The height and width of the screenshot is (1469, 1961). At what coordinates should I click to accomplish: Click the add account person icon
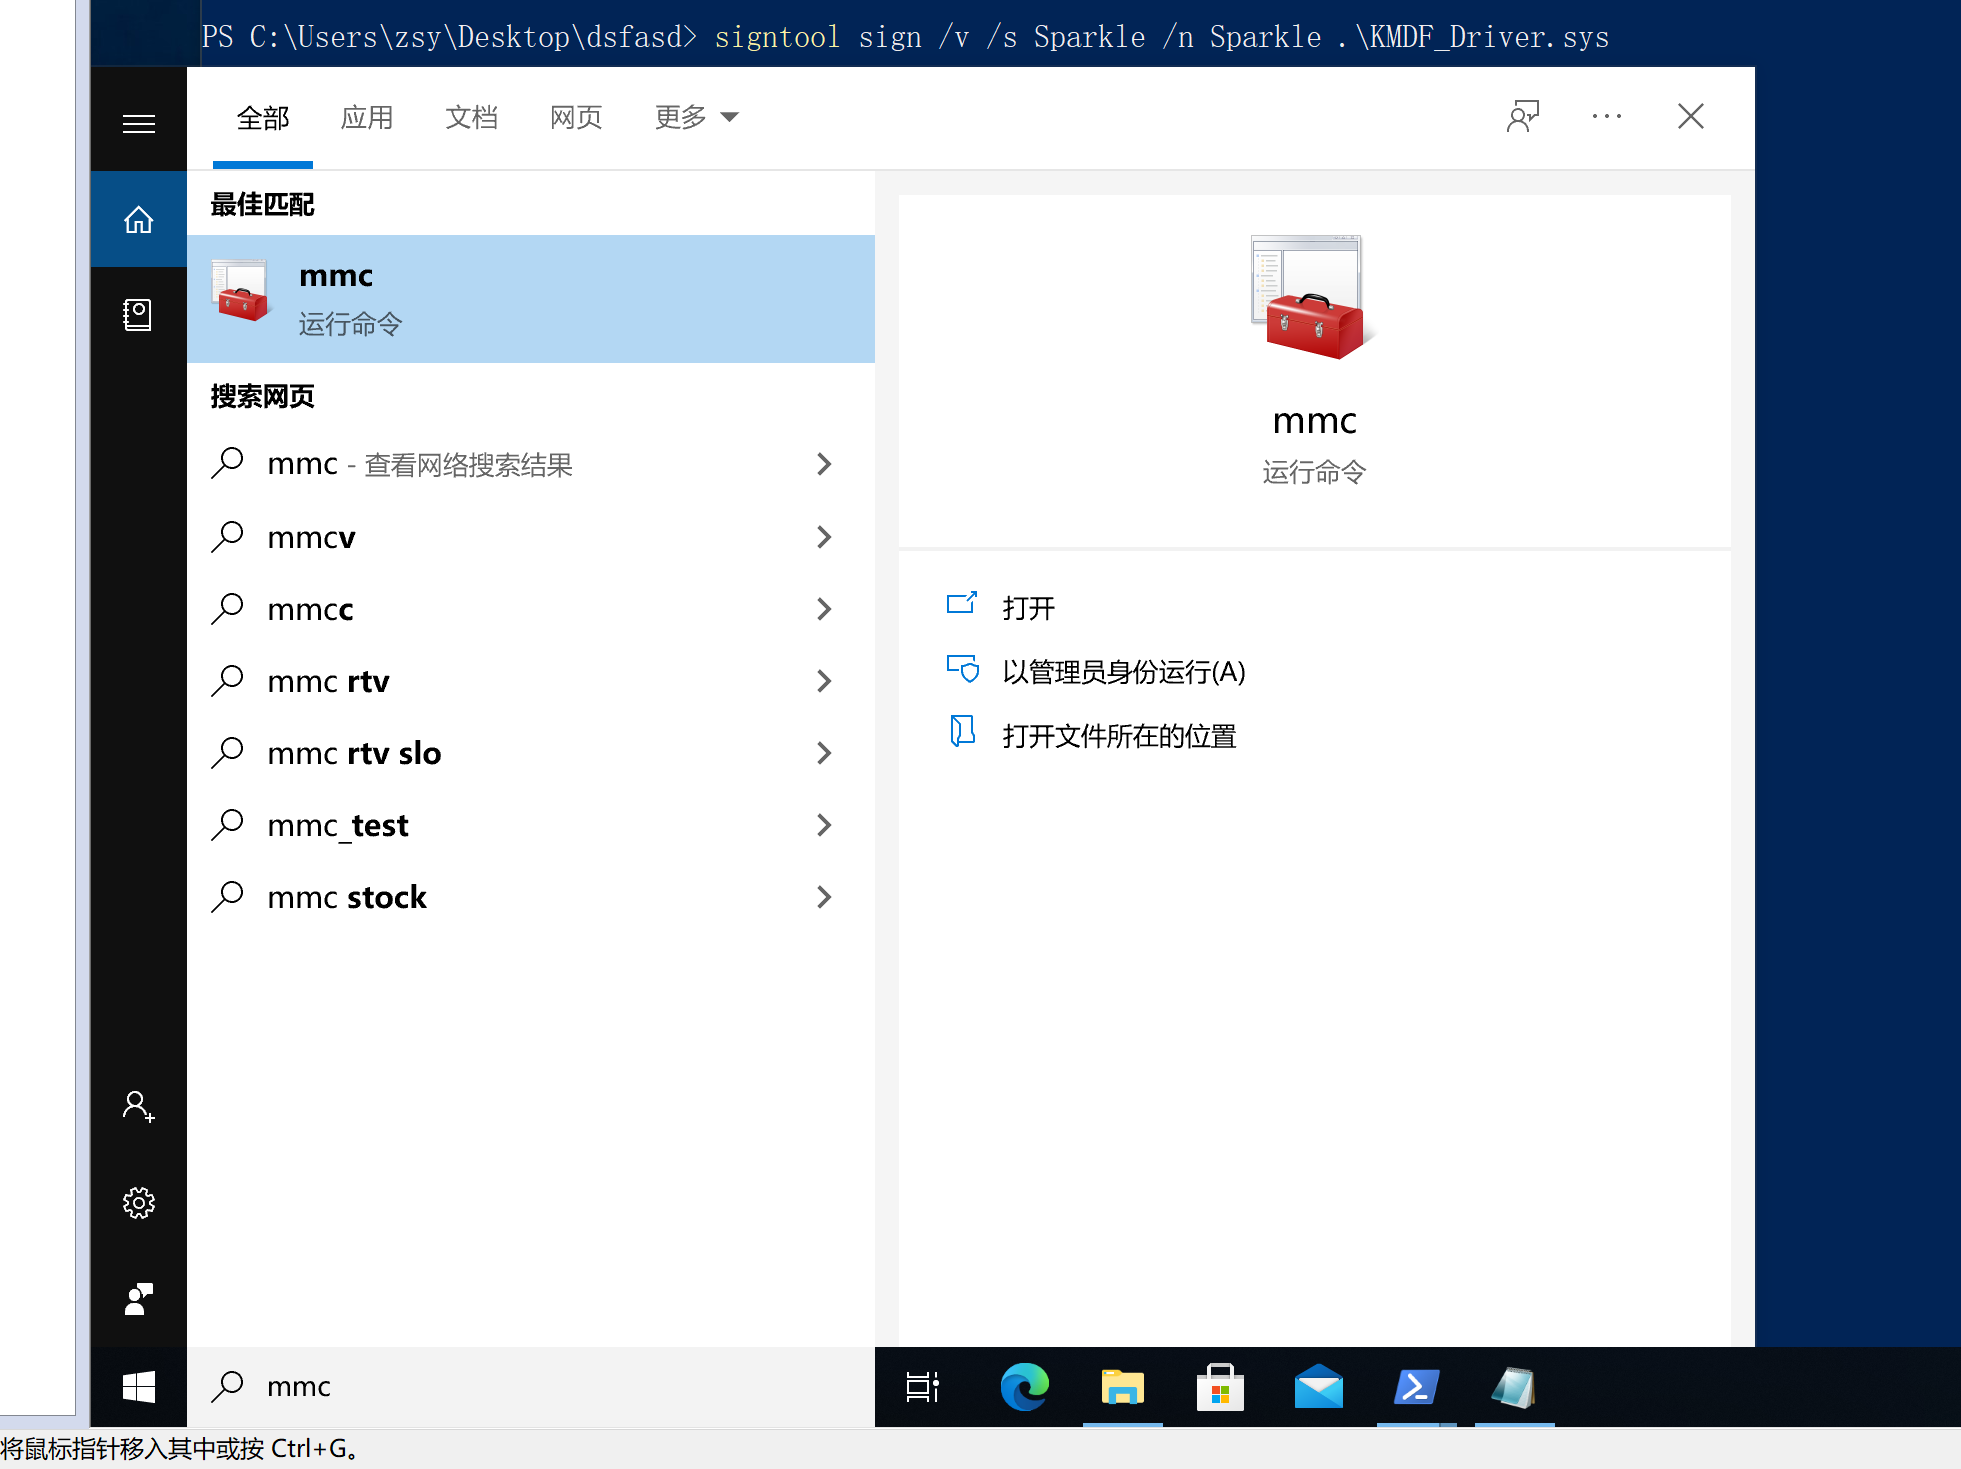(x=138, y=1107)
